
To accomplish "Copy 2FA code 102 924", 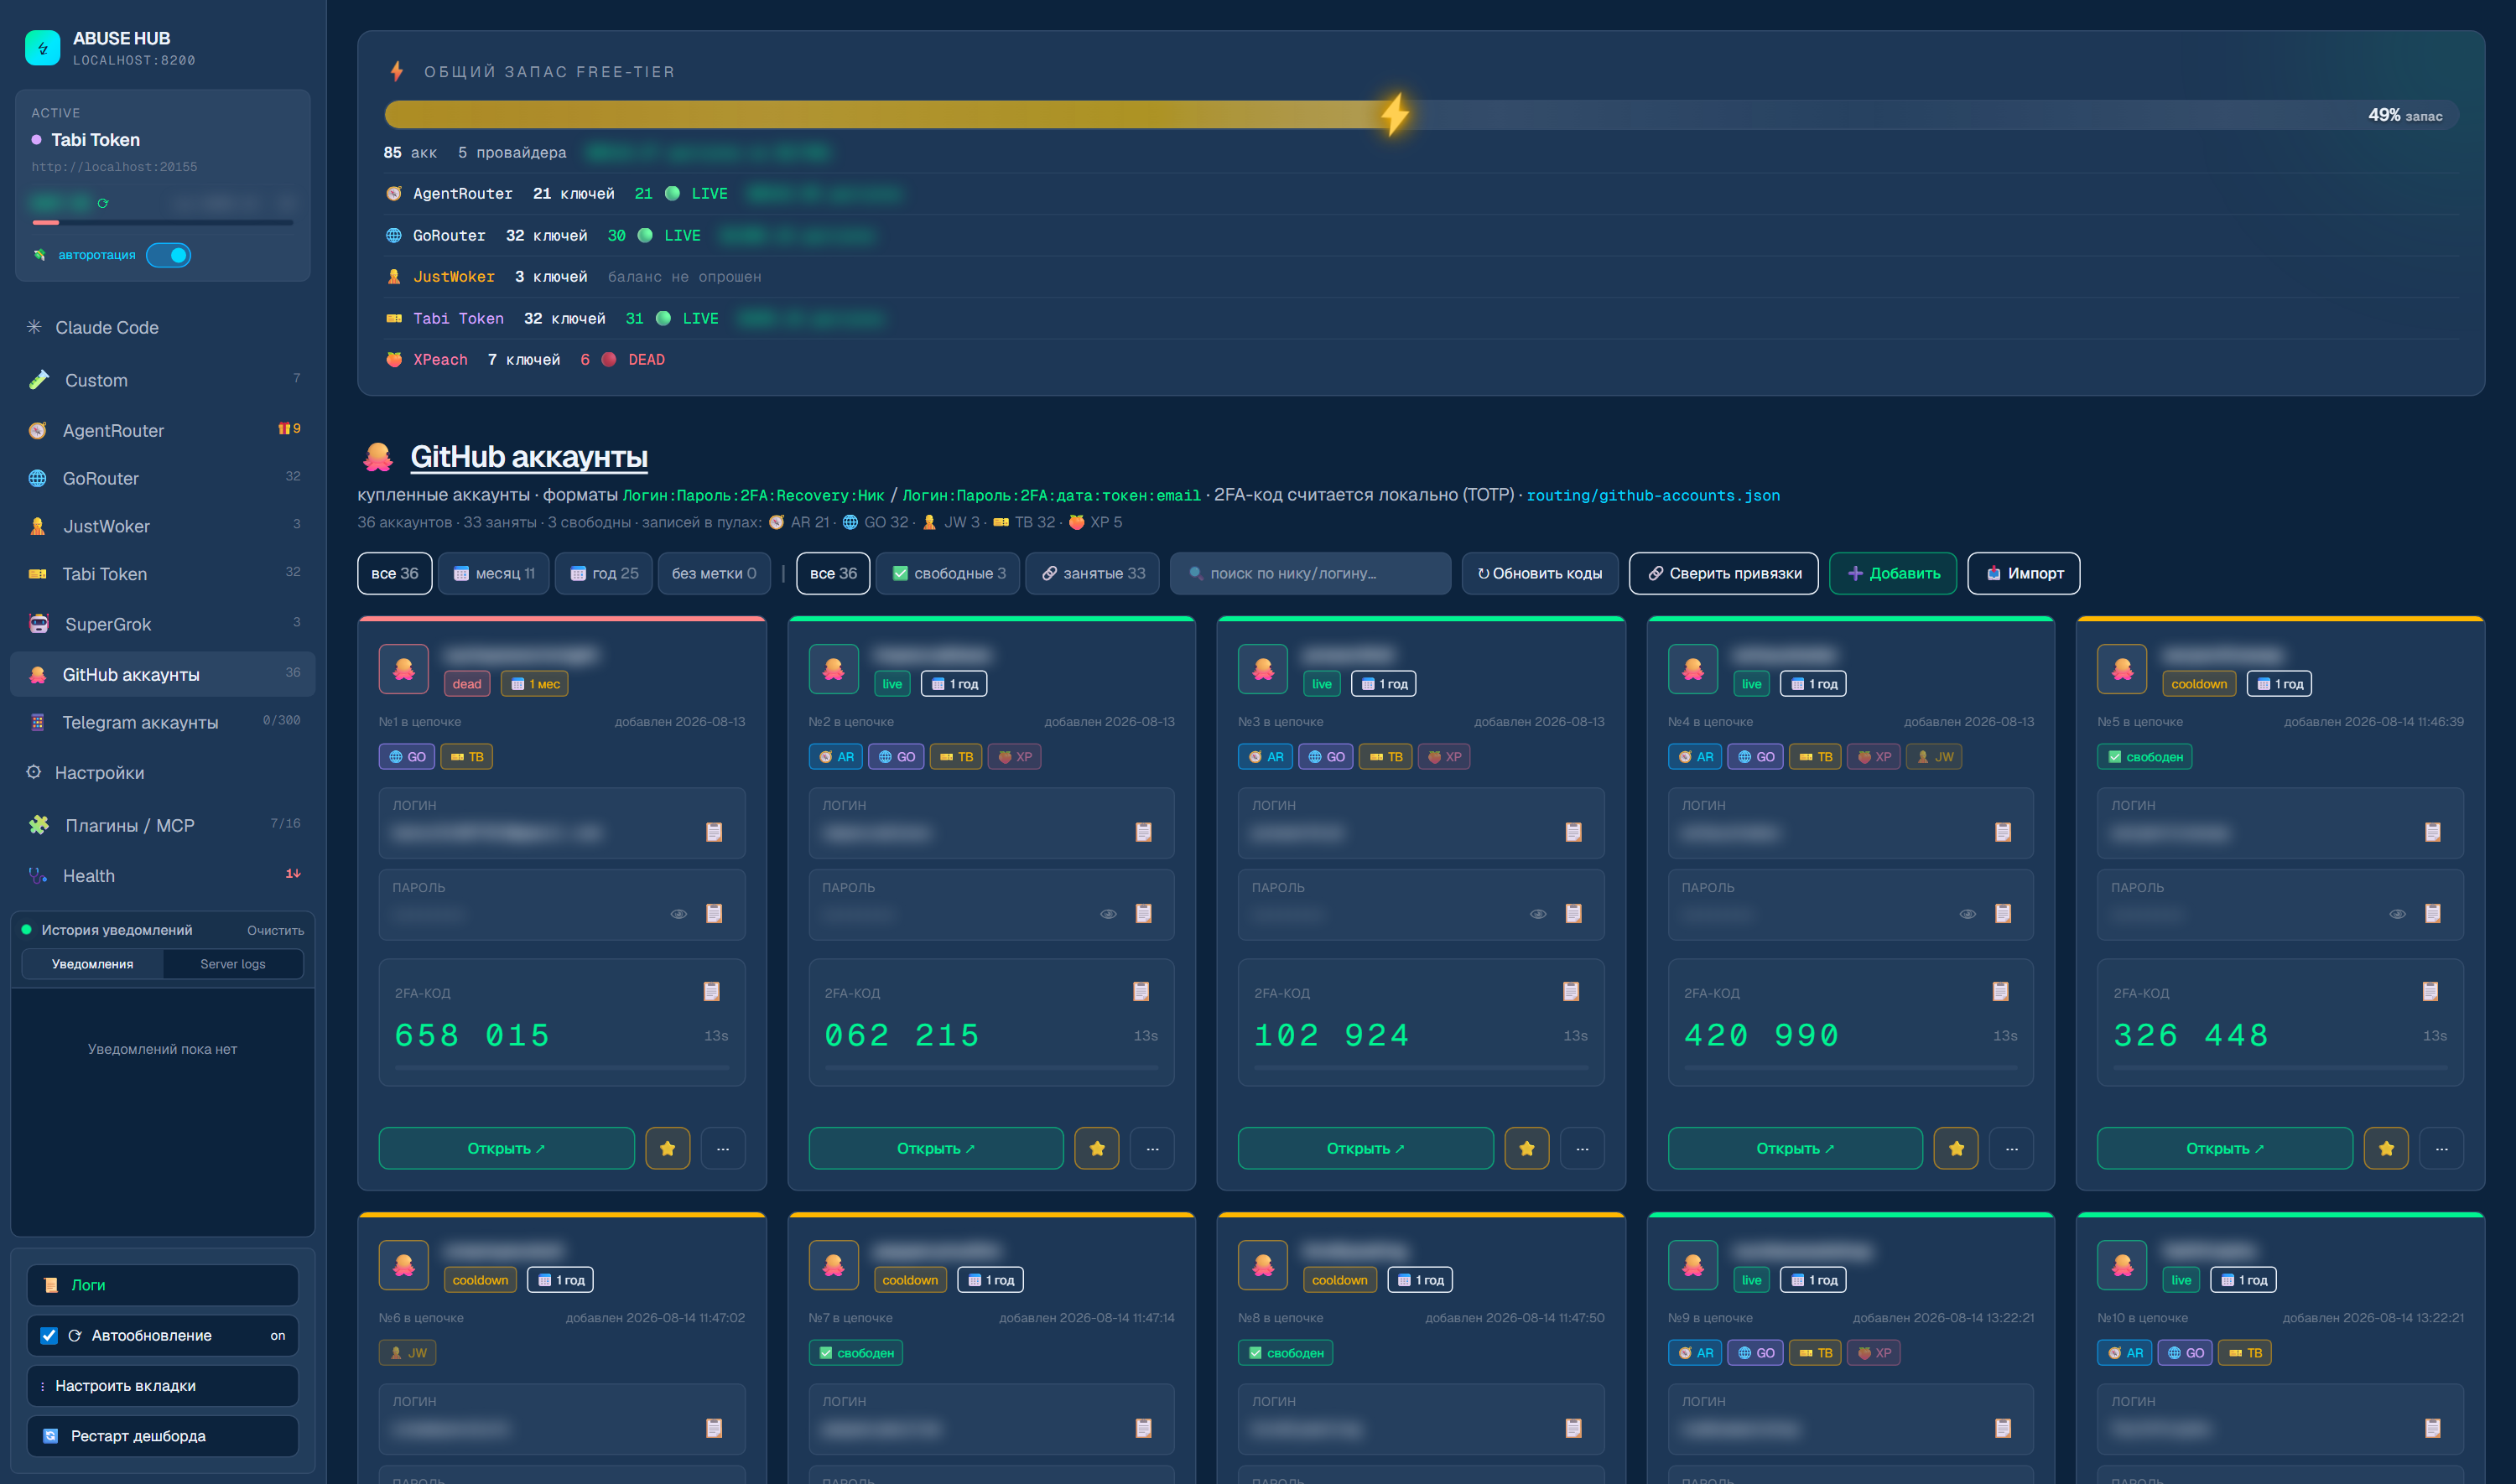I will click(1571, 991).
